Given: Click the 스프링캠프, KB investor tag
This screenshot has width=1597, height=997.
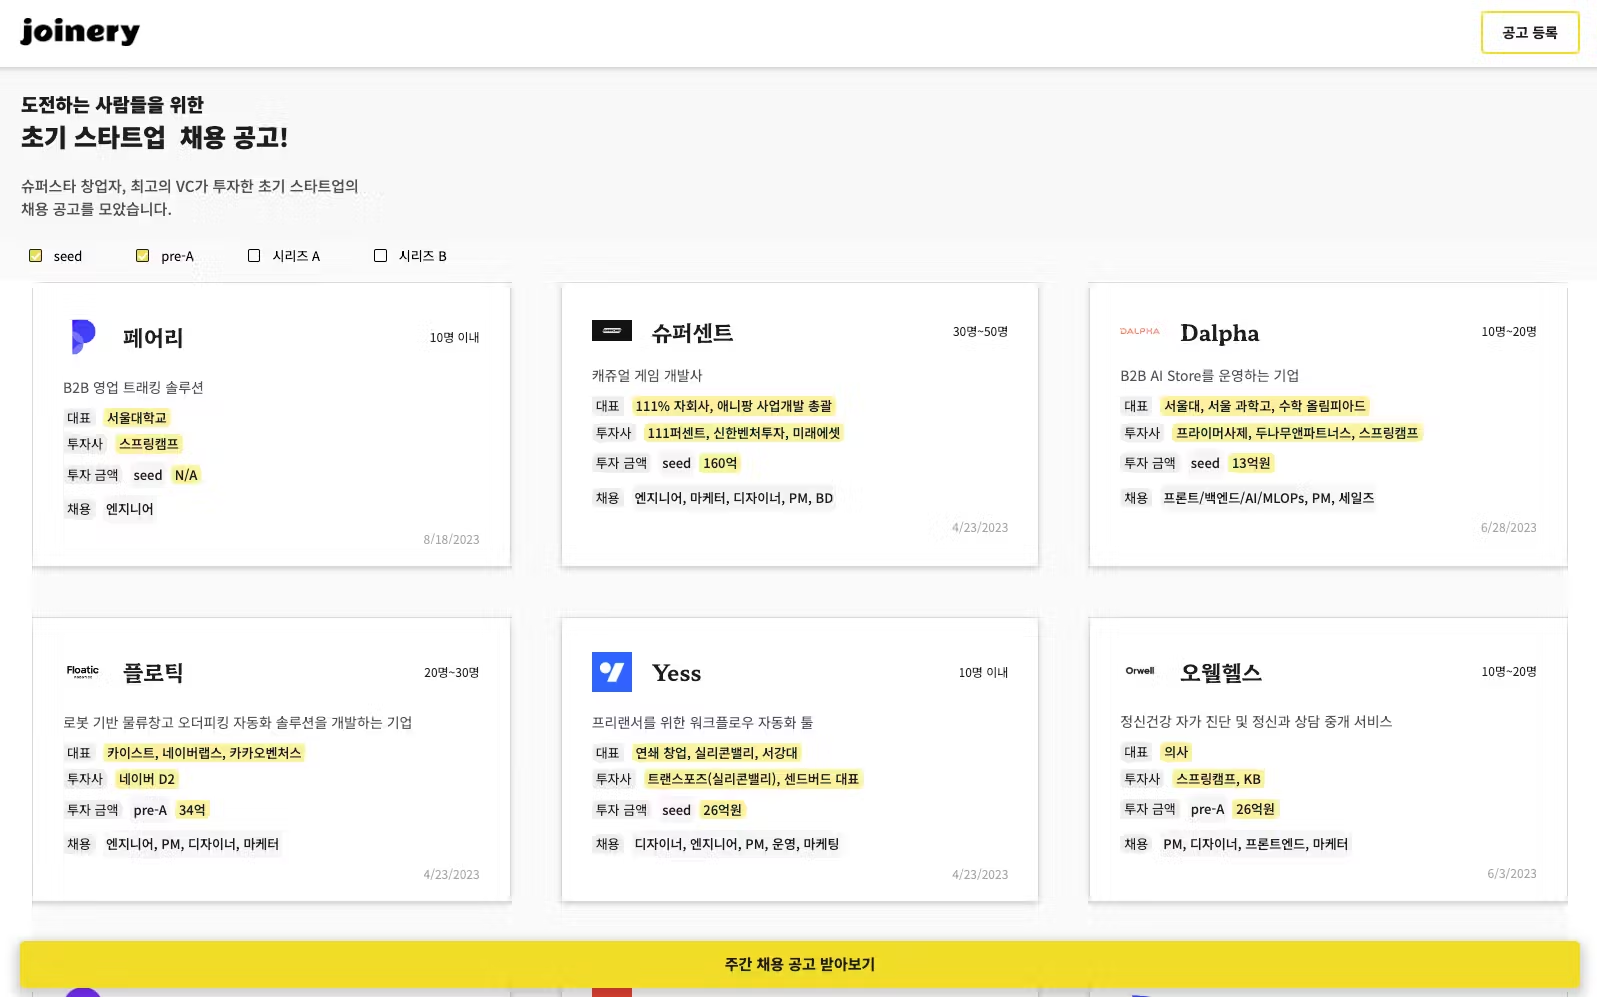Looking at the screenshot, I should (1218, 779).
